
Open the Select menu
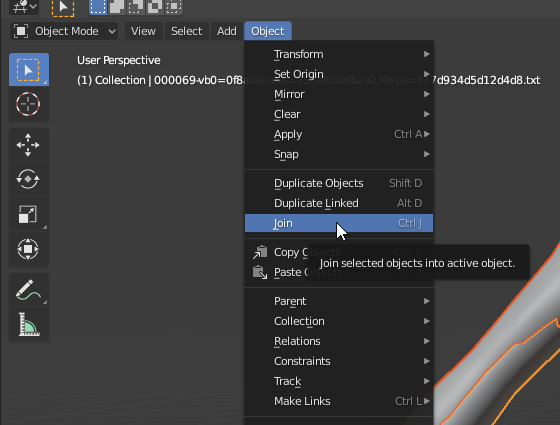[186, 31]
